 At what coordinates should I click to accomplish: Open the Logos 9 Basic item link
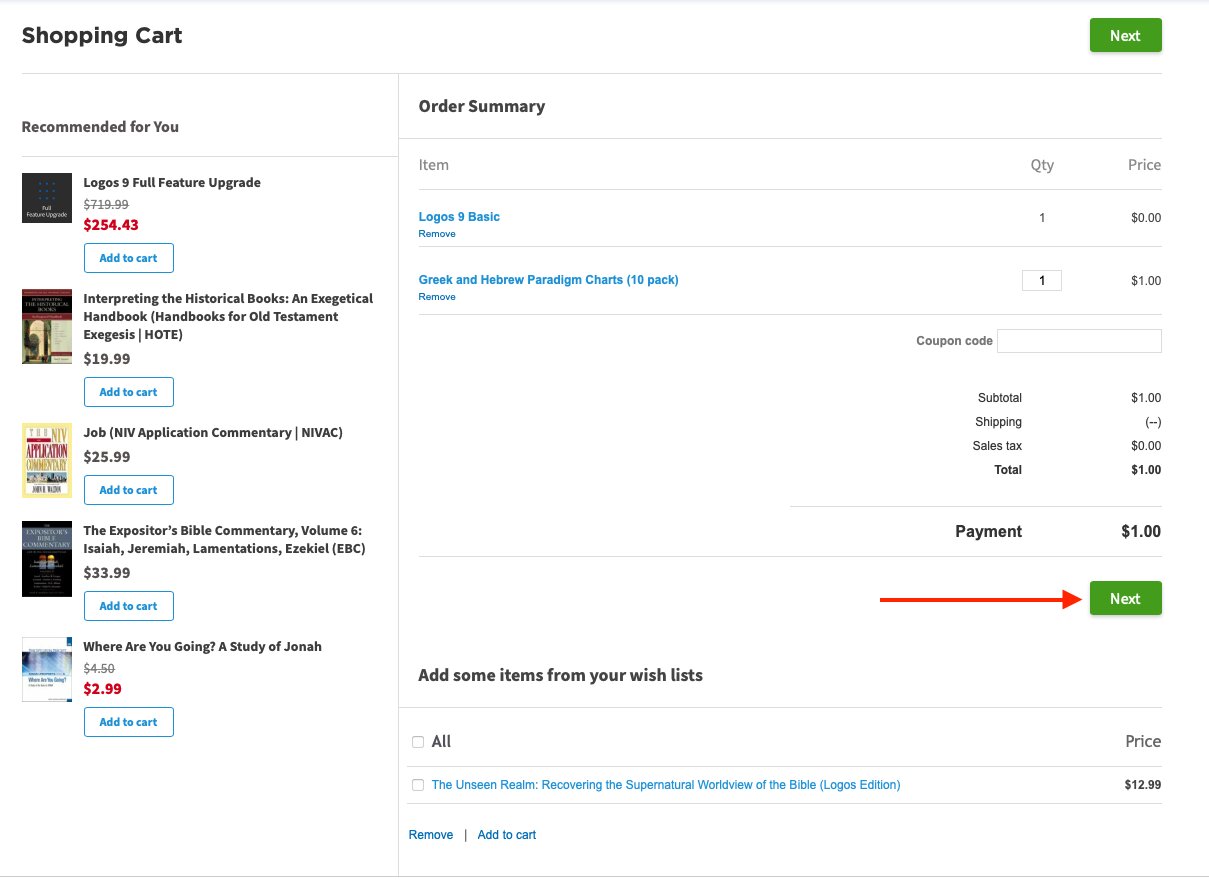(459, 217)
